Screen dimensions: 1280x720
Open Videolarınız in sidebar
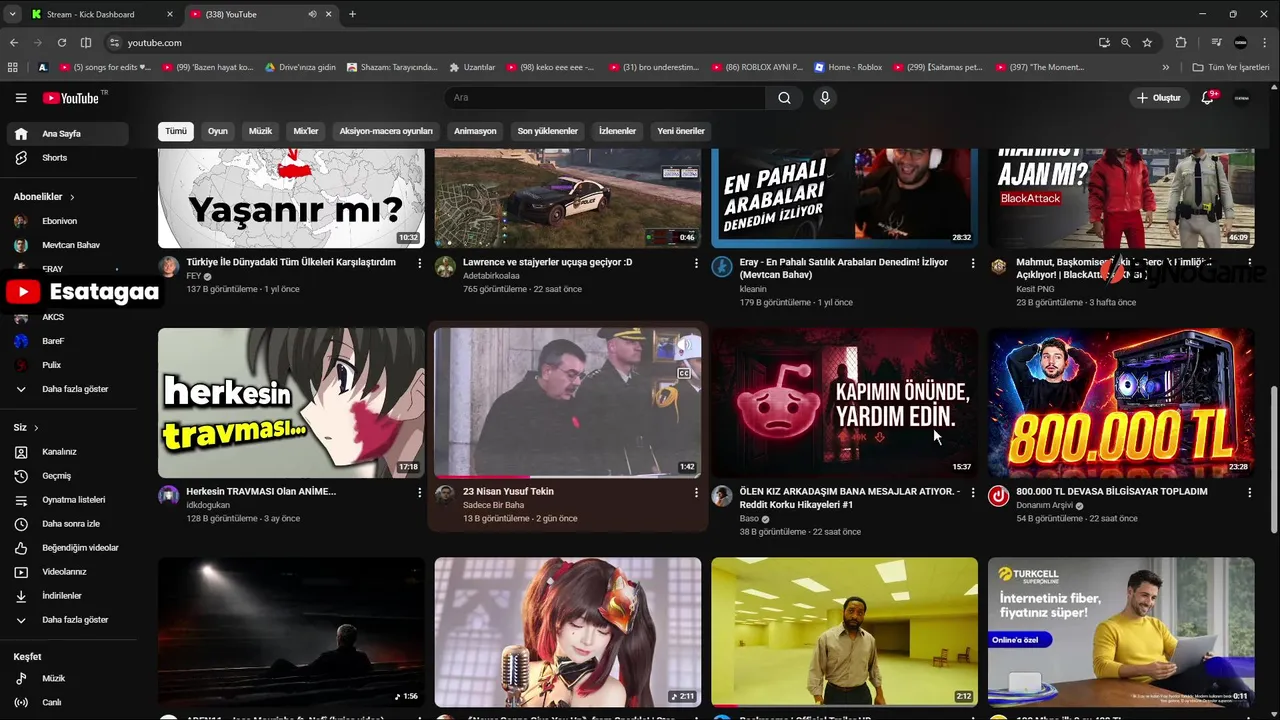click(67, 572)
